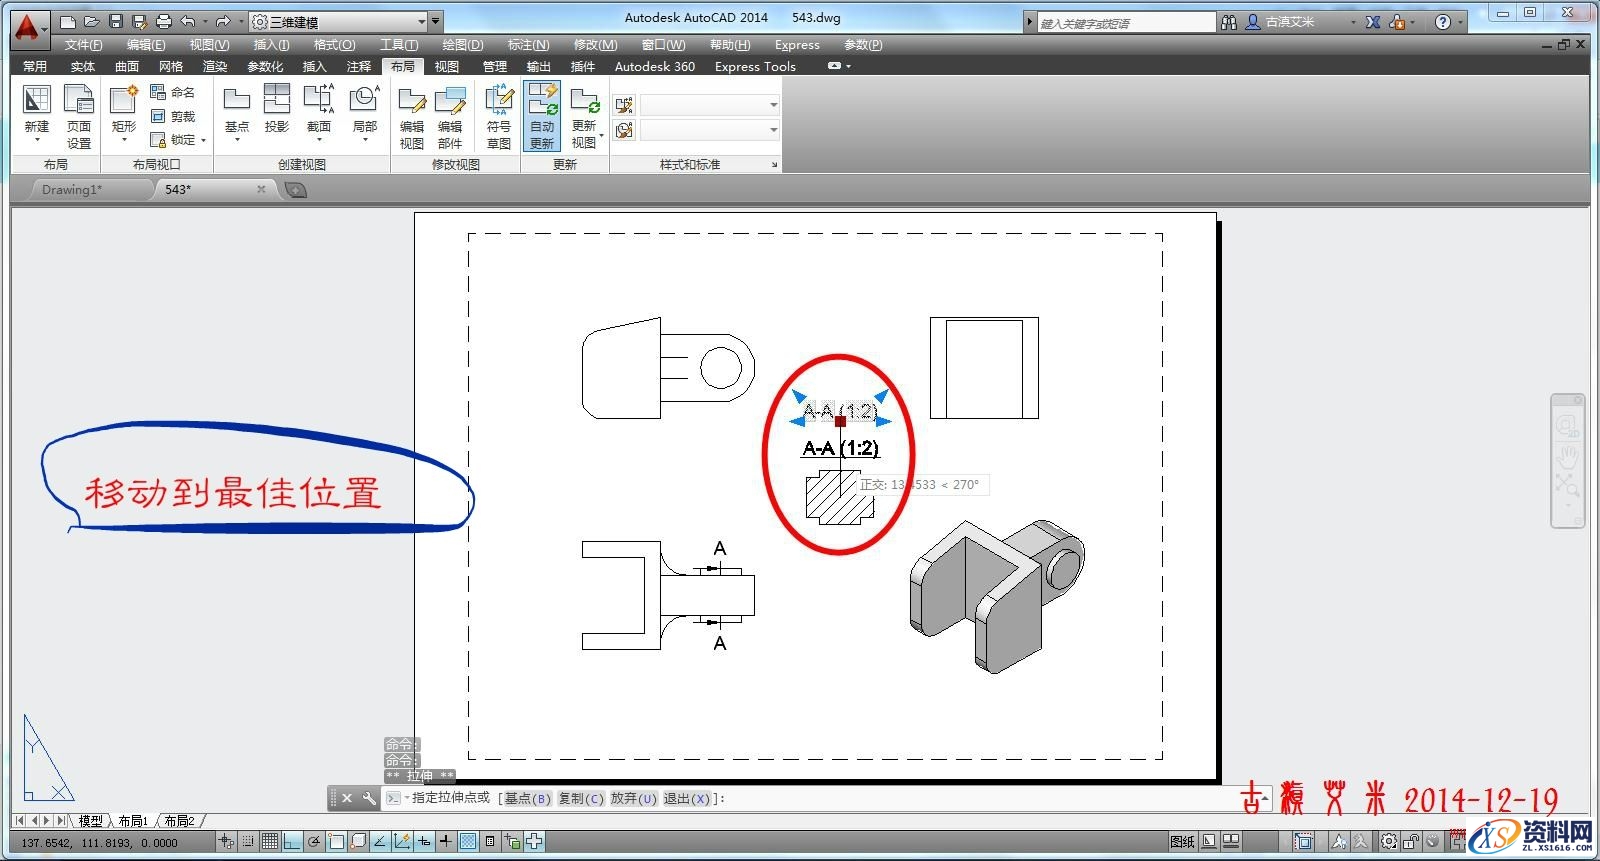
Task: Click the plot/print icon in quick access toolbar
Action: (x=164, y=21)
